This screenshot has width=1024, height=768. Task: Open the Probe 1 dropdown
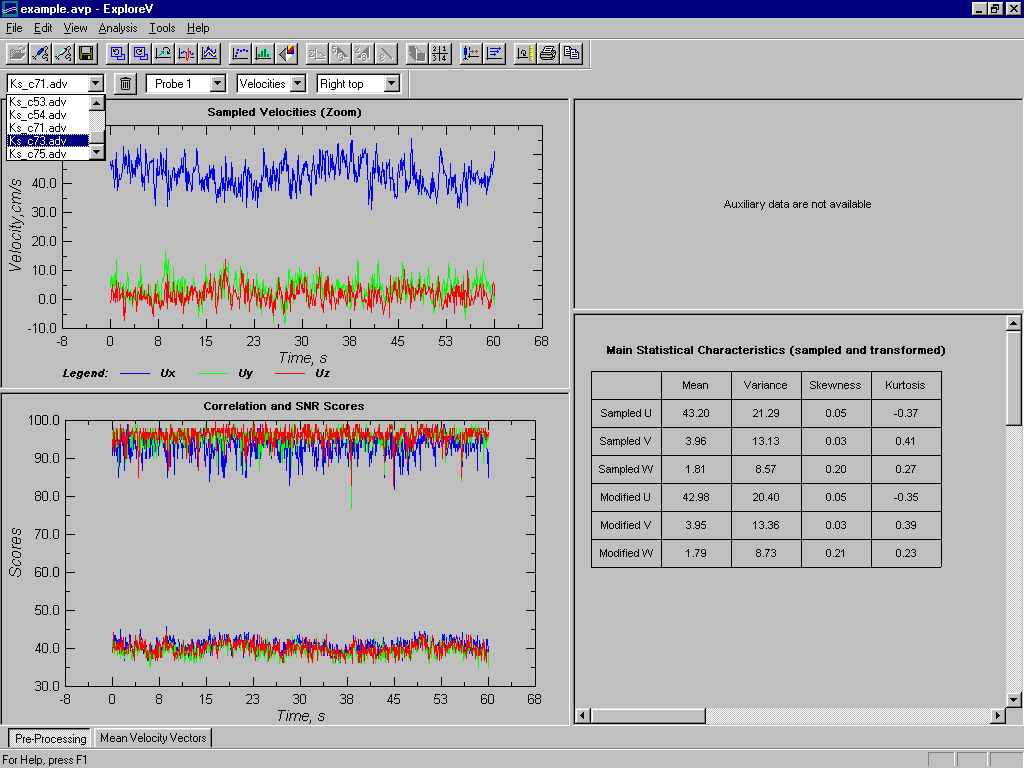217,84
